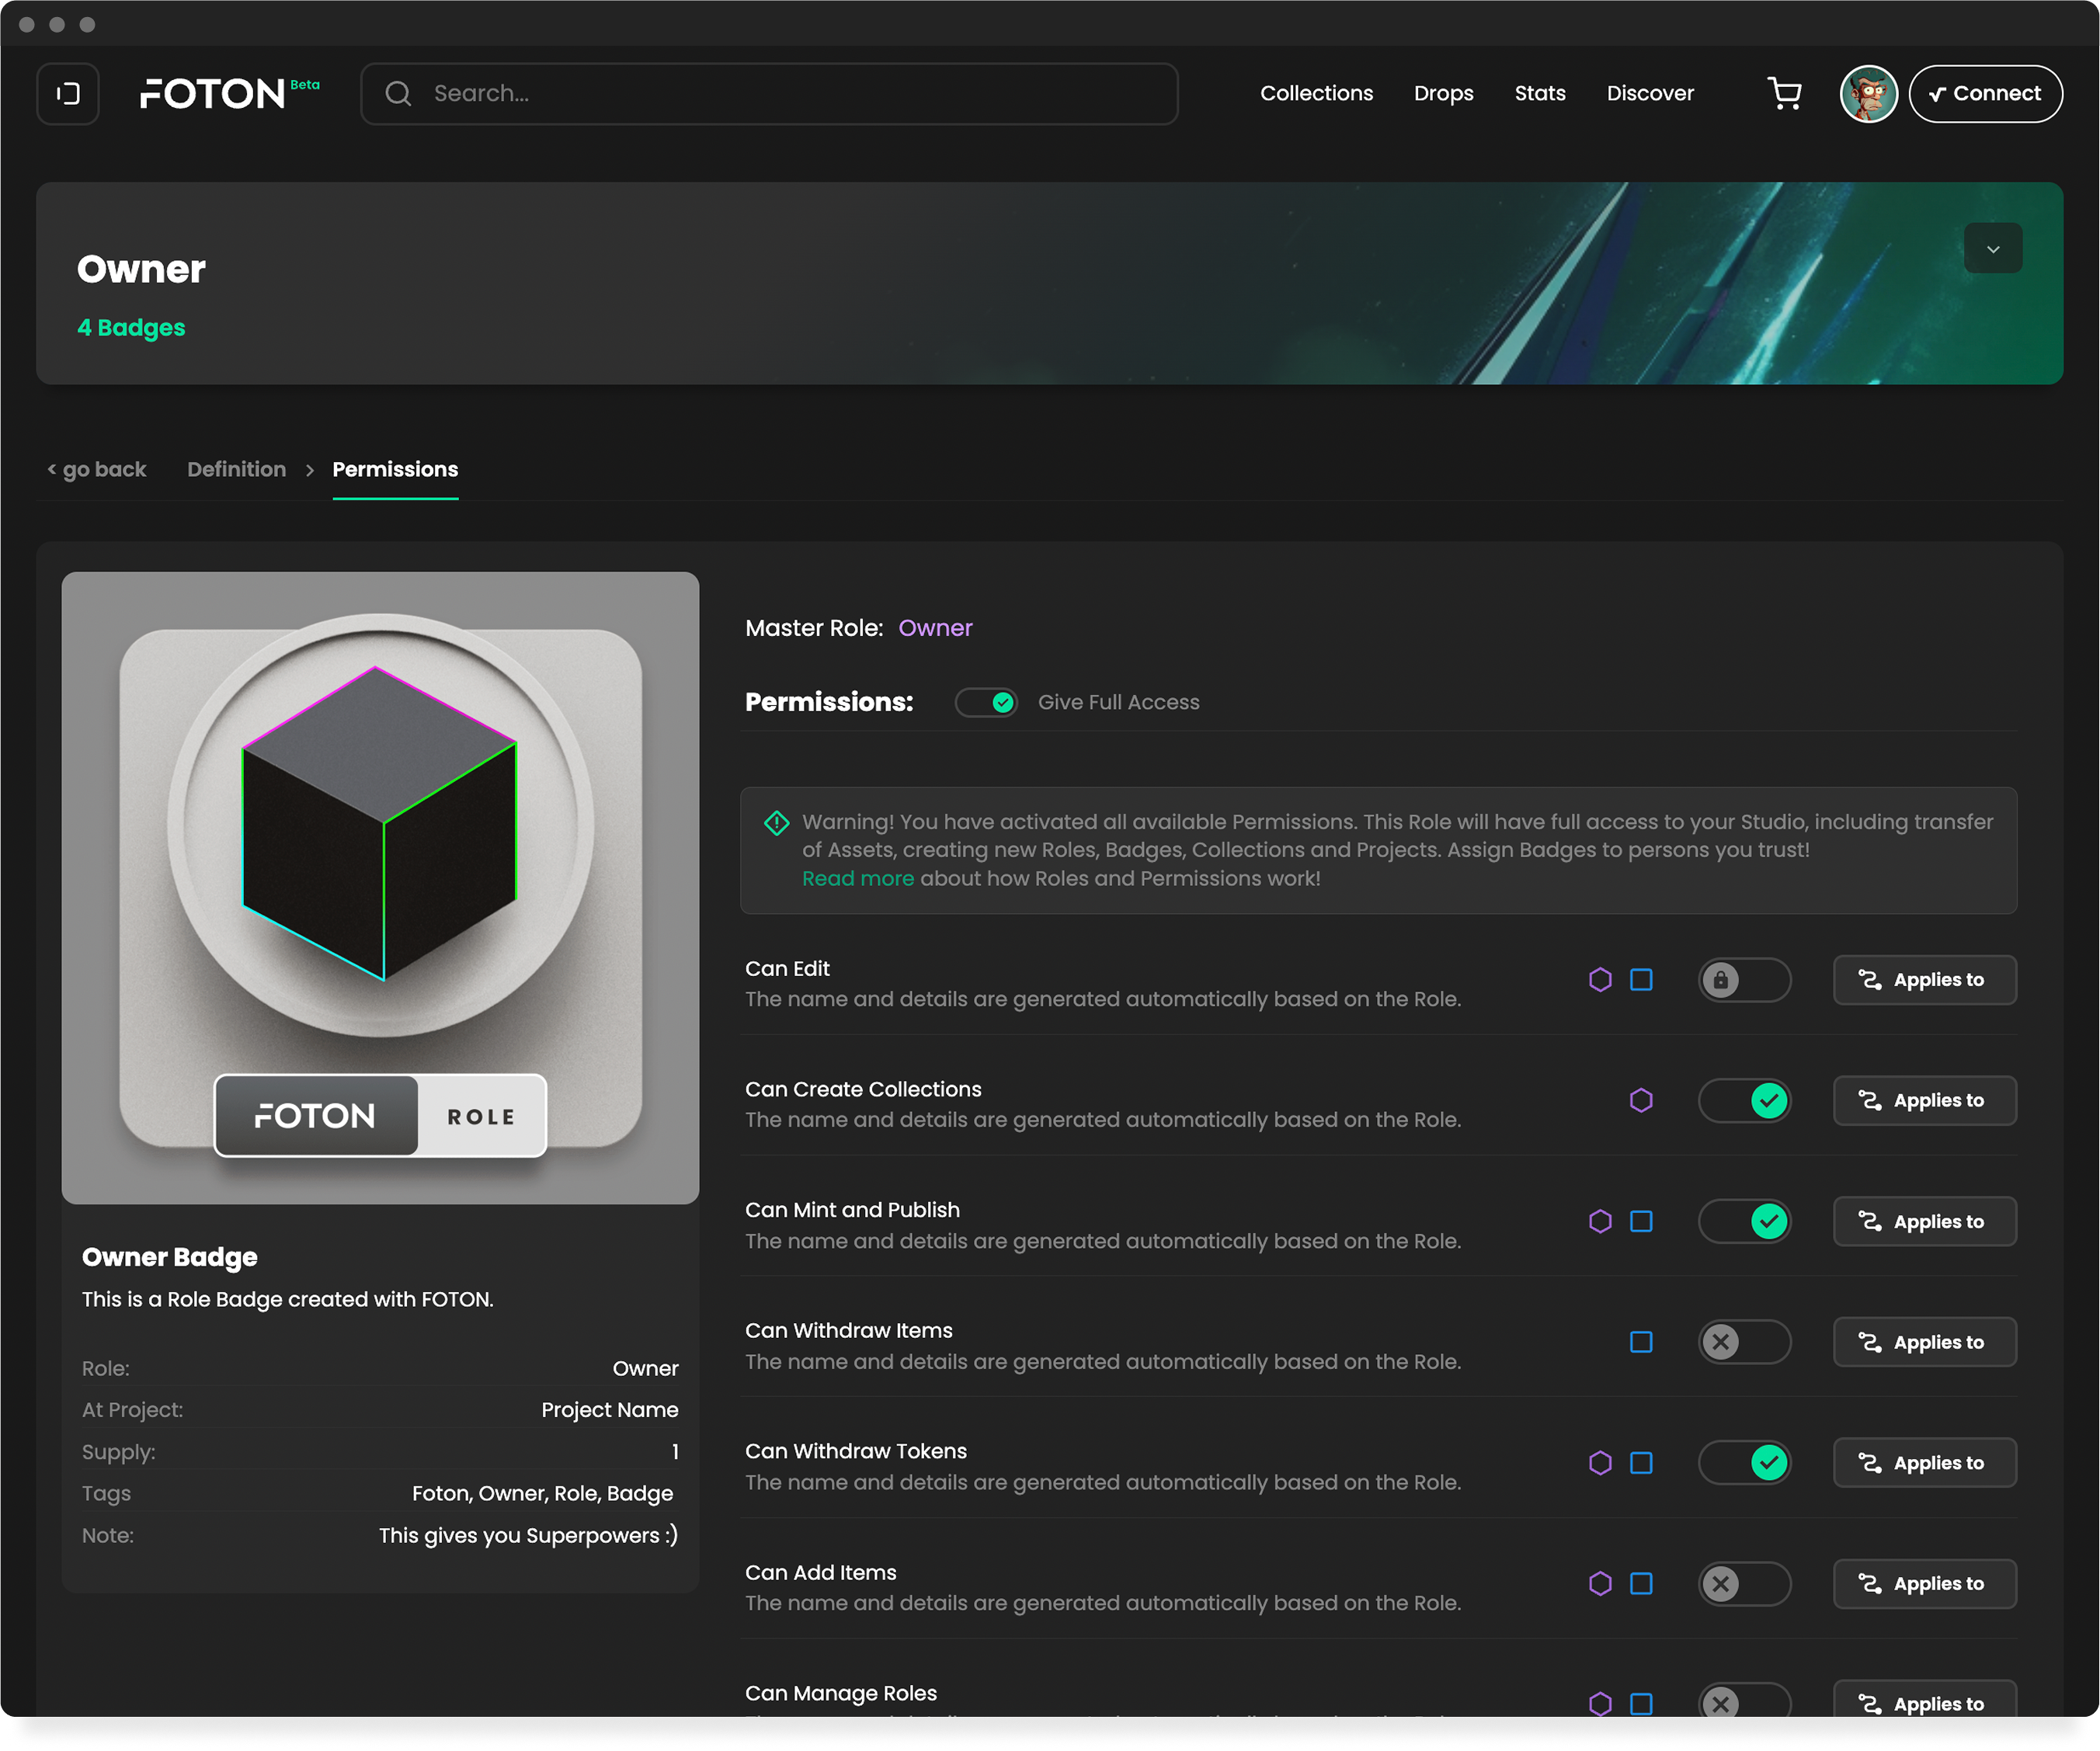This screenshot has width=2100, height=1751.
Task: Open Applies to for Can Withdraw Tokens
Action: coord(1924,1463)
